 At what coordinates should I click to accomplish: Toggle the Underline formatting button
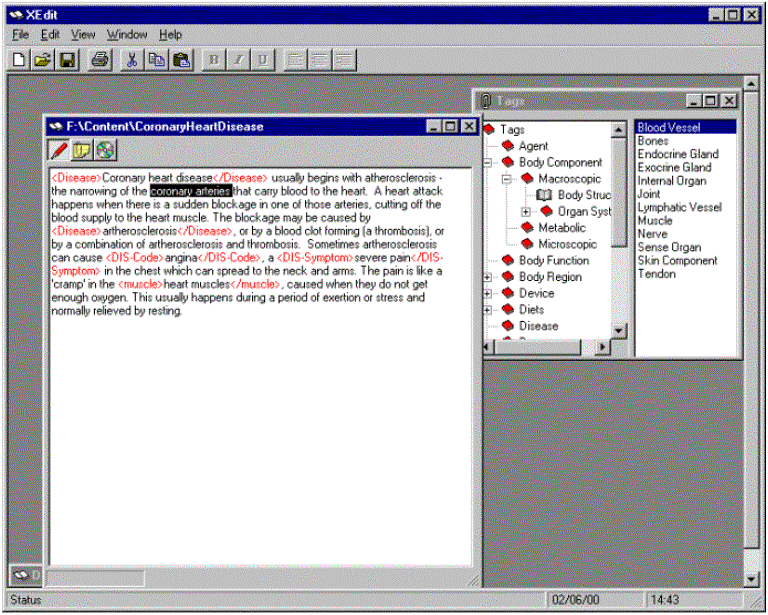point(263,60)
